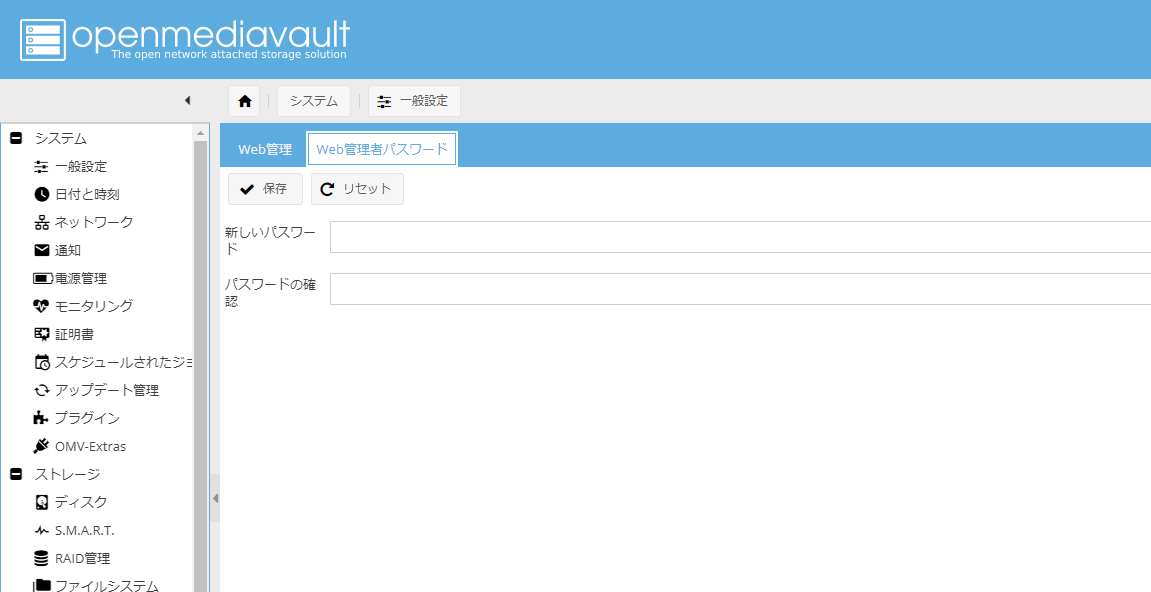Screen dimensions: 1151x592
Task: Focus the パスワードの確認 input field
Action: coord(740,289)
